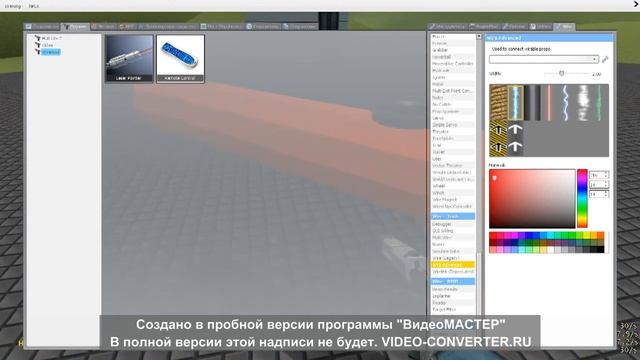Collapse the Wire - Tools category header
This screenshot has height=360, width=640.
(453, 216)
